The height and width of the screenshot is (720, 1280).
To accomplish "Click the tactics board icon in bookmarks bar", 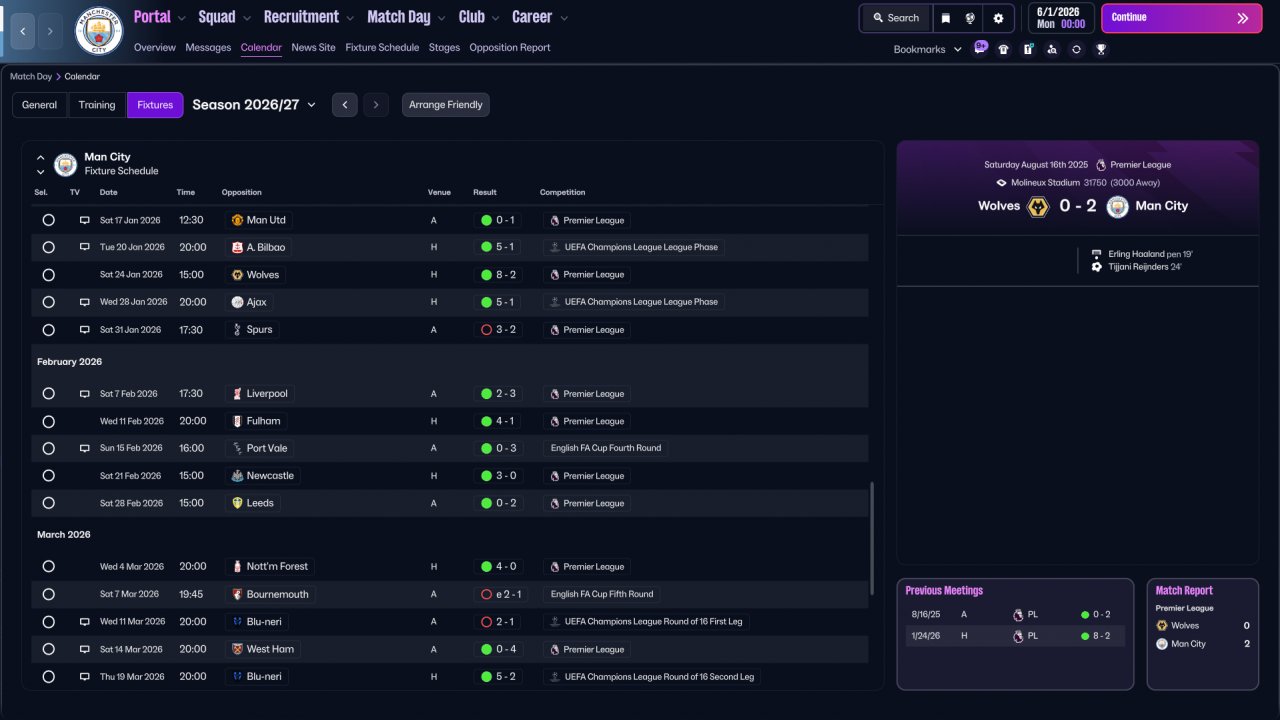I will pos(1028,49).
